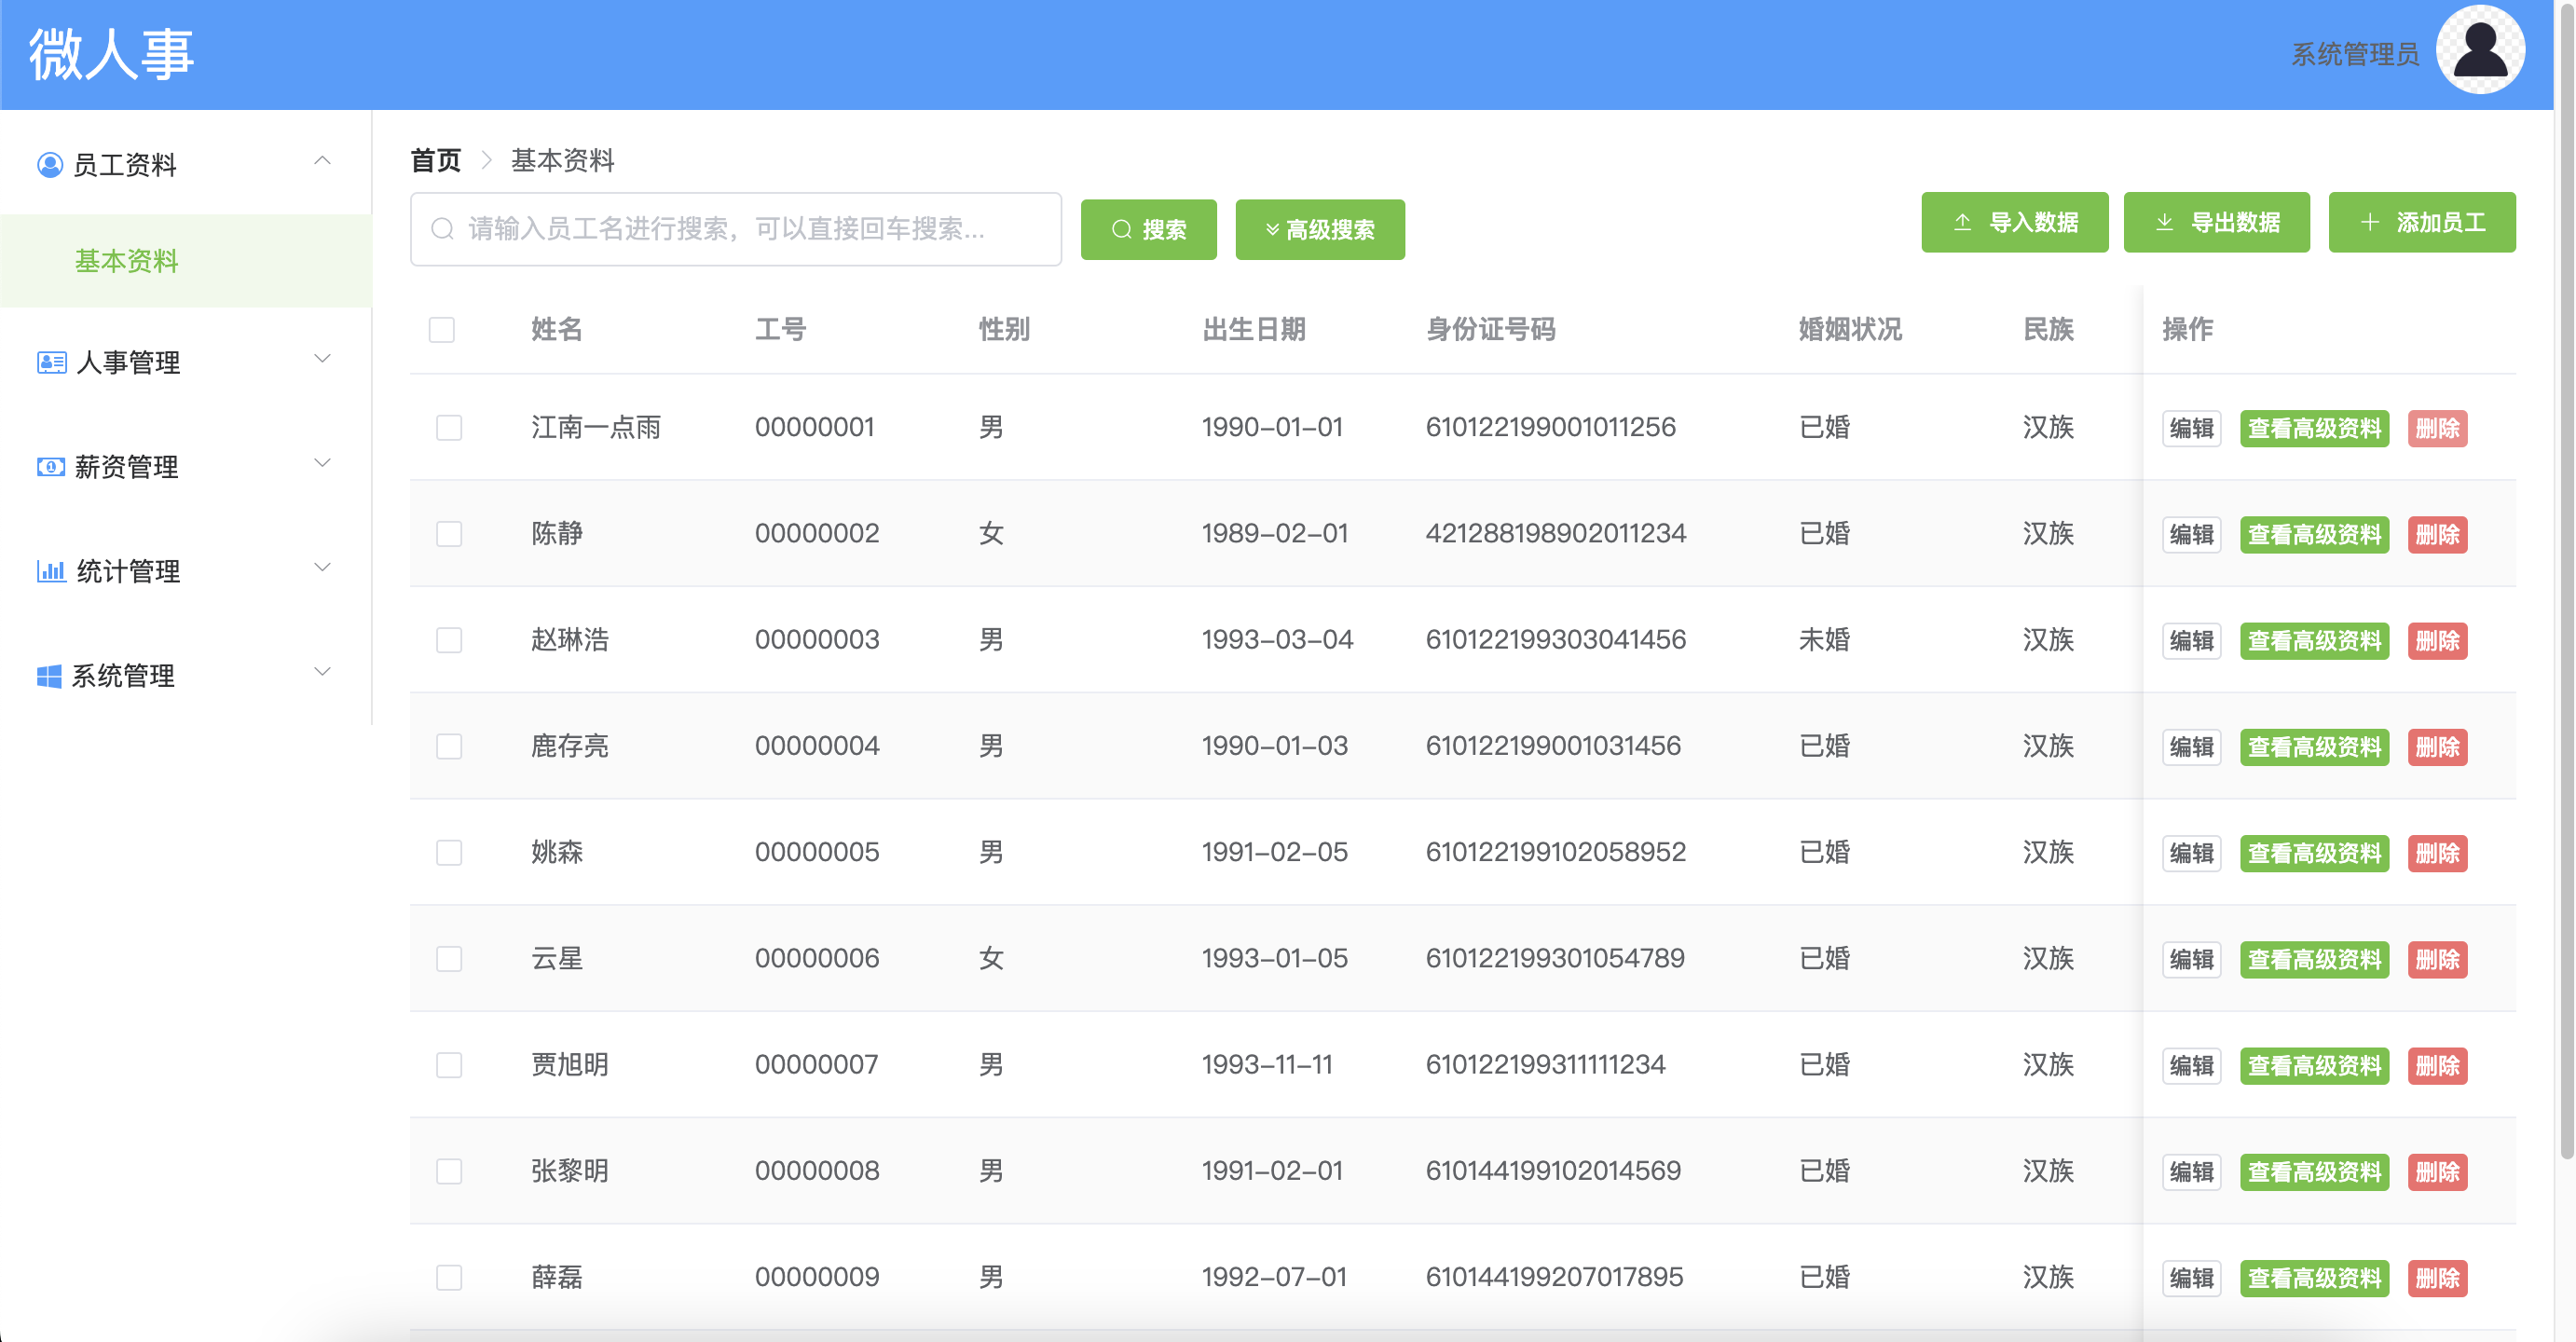Click the 人事管理 ID card icon
This screenshot has height=1342, width=2576.
point(52,362)
